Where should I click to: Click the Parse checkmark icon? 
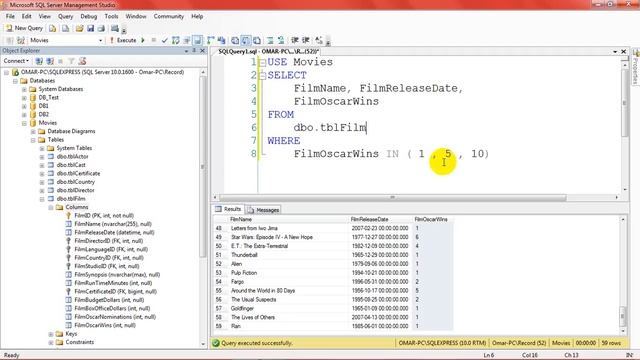[x=164, y=40]
